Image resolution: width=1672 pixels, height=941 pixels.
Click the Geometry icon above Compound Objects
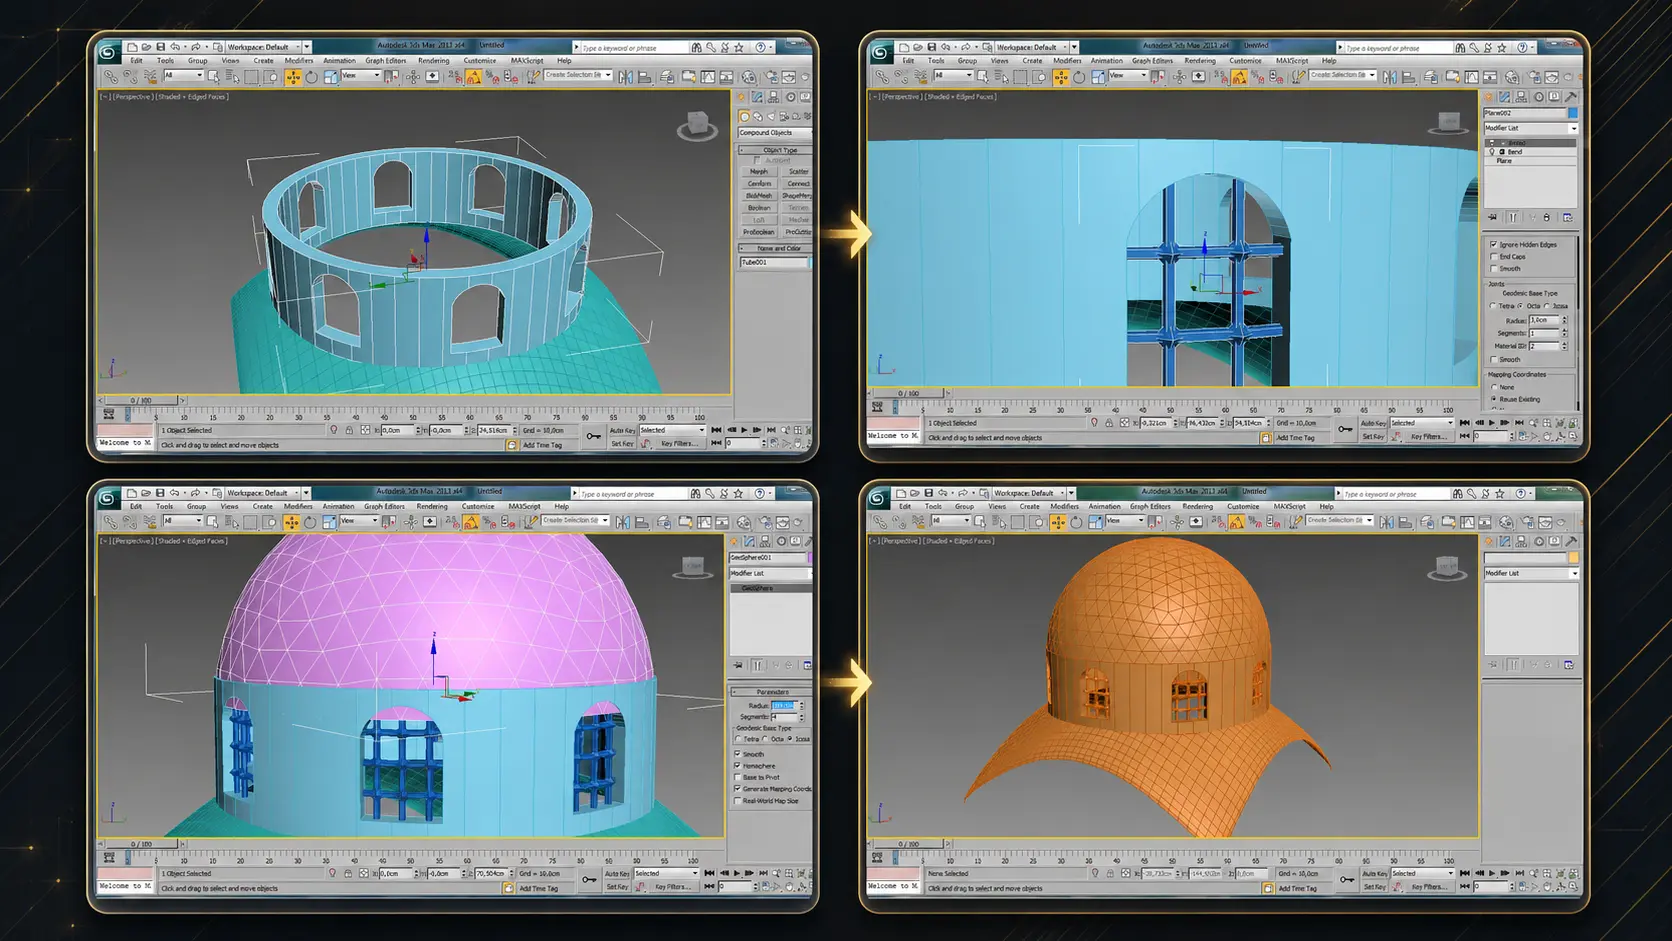pyautogui.click(x=744, y=116)
